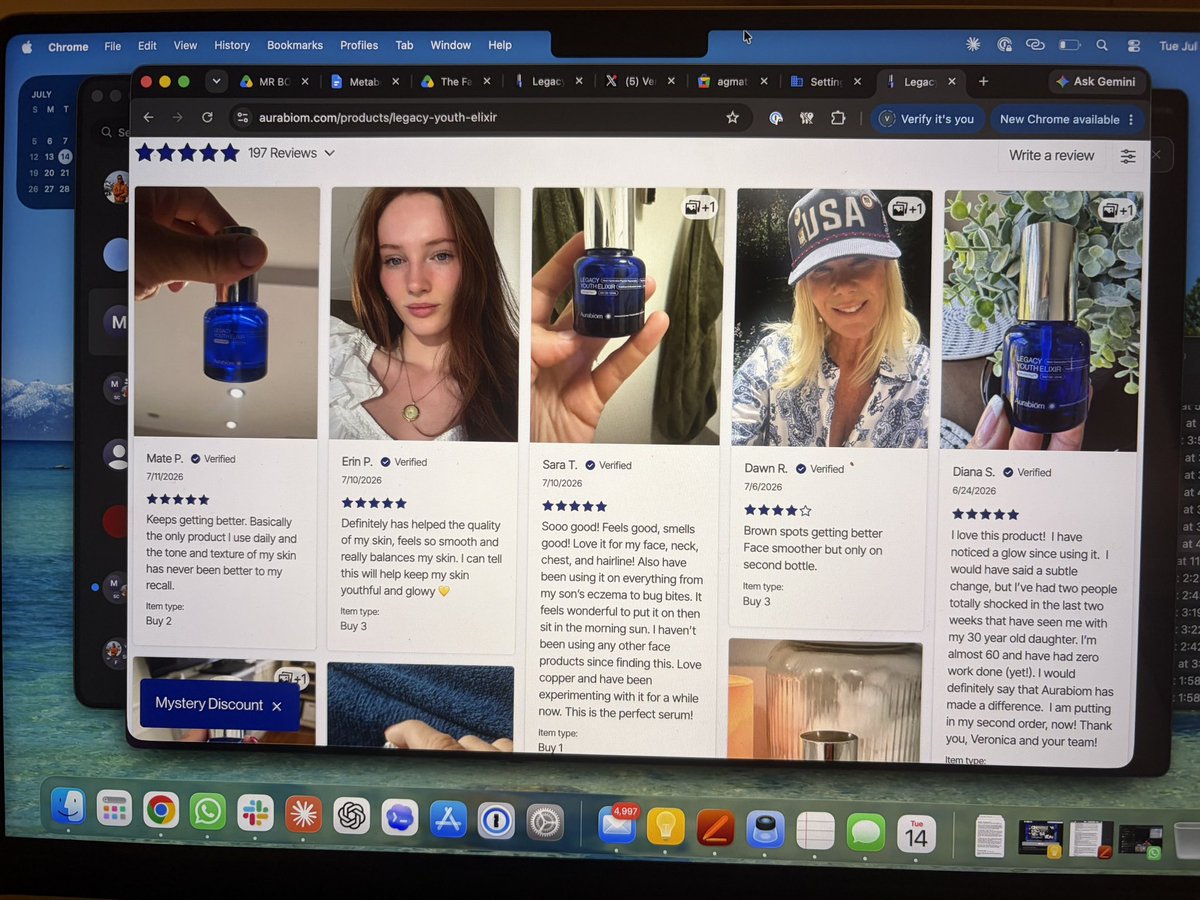Reload the aurabiom product page
The width and height of the screenshot is (1200, 900).
point(207,118)
